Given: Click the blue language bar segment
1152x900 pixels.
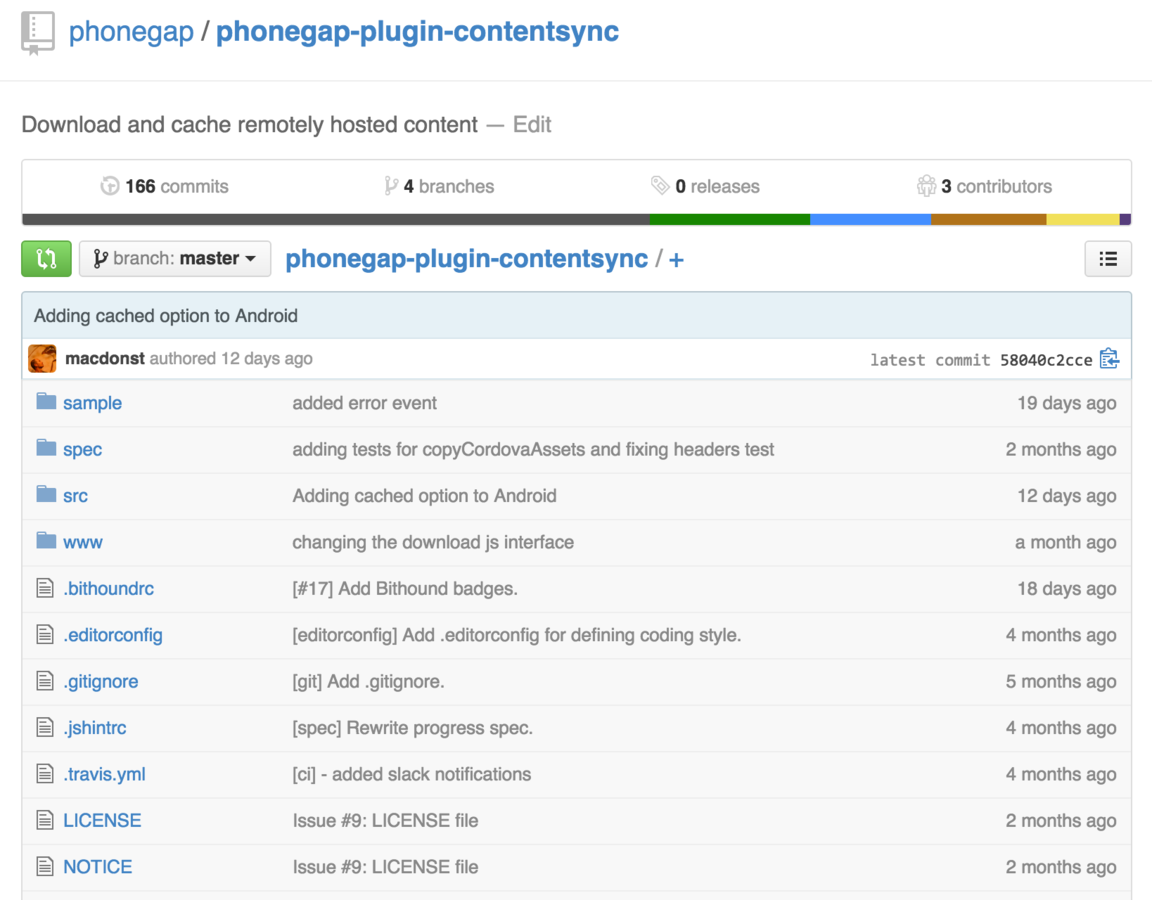Looking at the screenshot, I should click(x=870, y=219).
